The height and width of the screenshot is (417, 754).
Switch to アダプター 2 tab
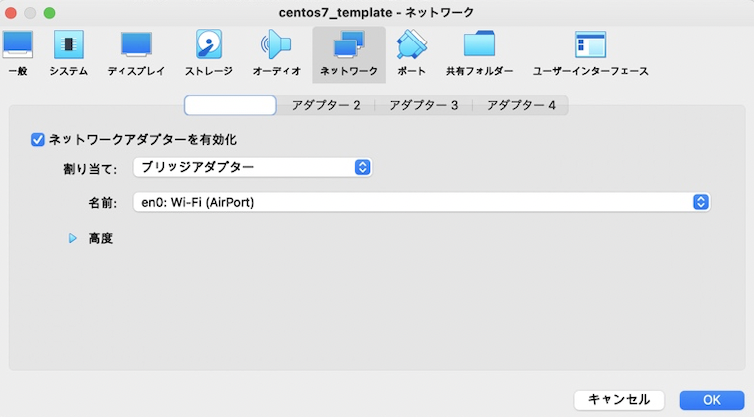point(326,105)
